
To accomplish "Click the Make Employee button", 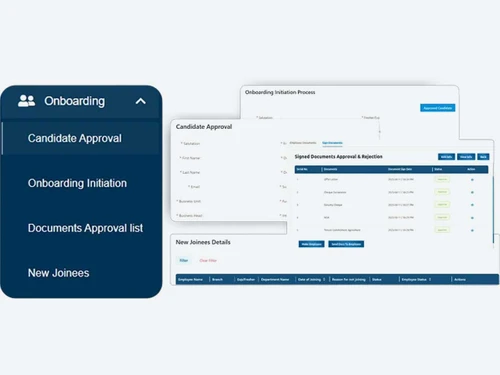I will pyautogui.click(x=311, y=244).
